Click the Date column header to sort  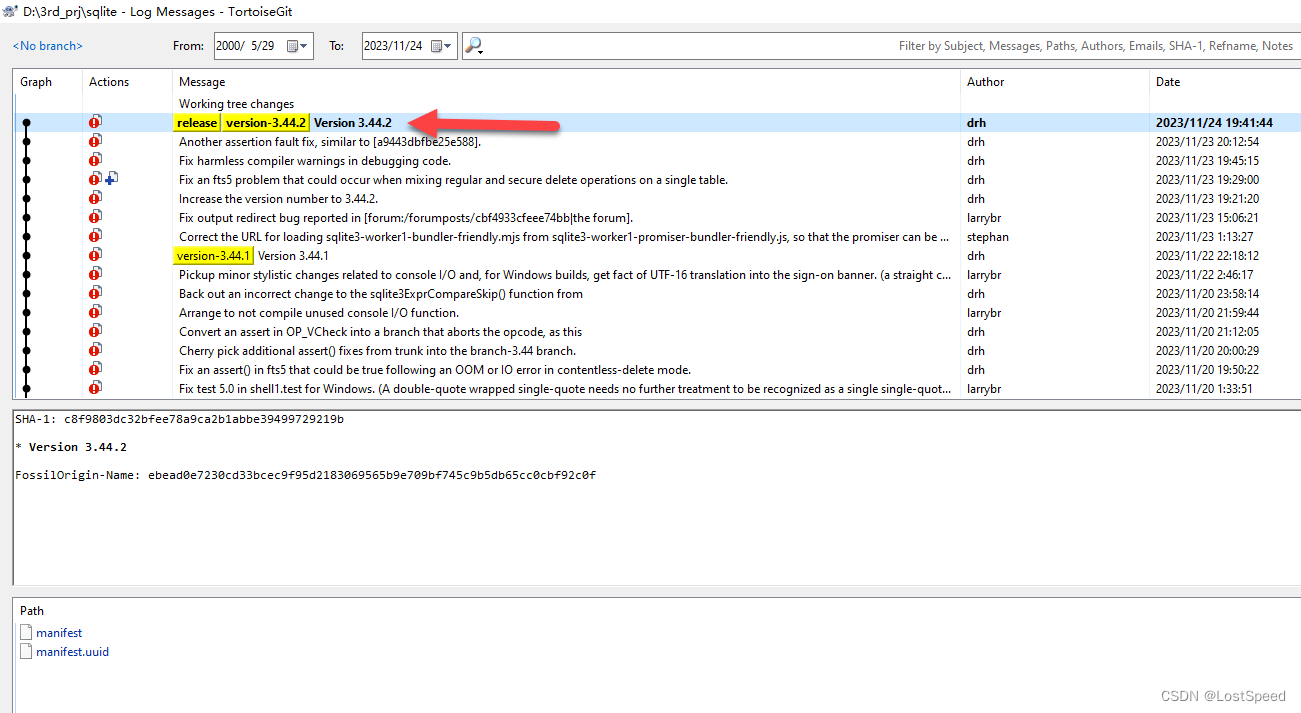coord(1170,82)
